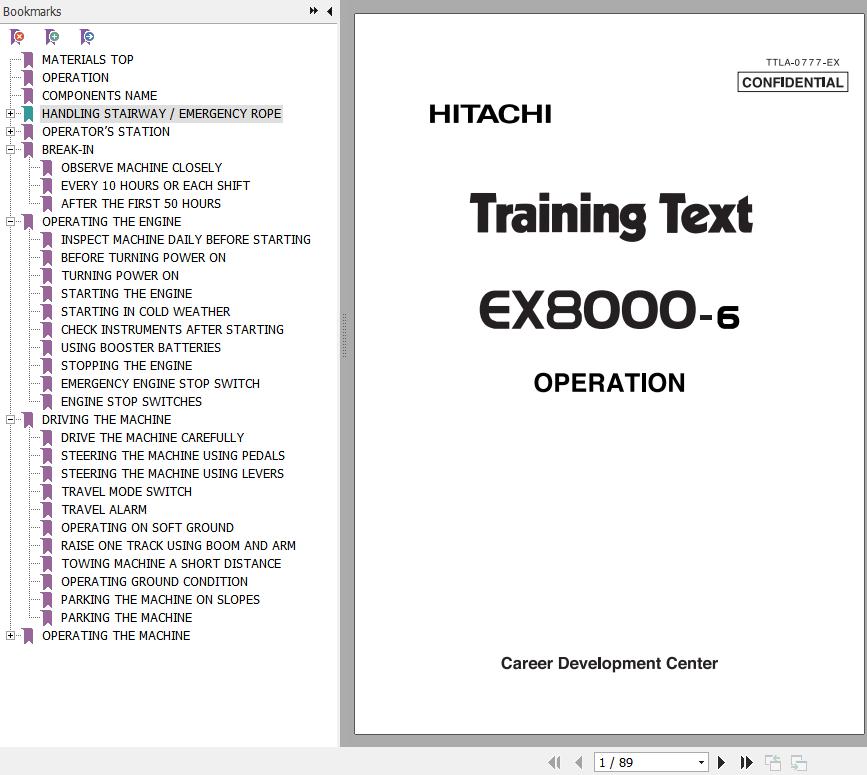Viewport: 867px width, 775px height.
Task: Select the COMPONENTS NAME bookmark
Action: (100, 96)
